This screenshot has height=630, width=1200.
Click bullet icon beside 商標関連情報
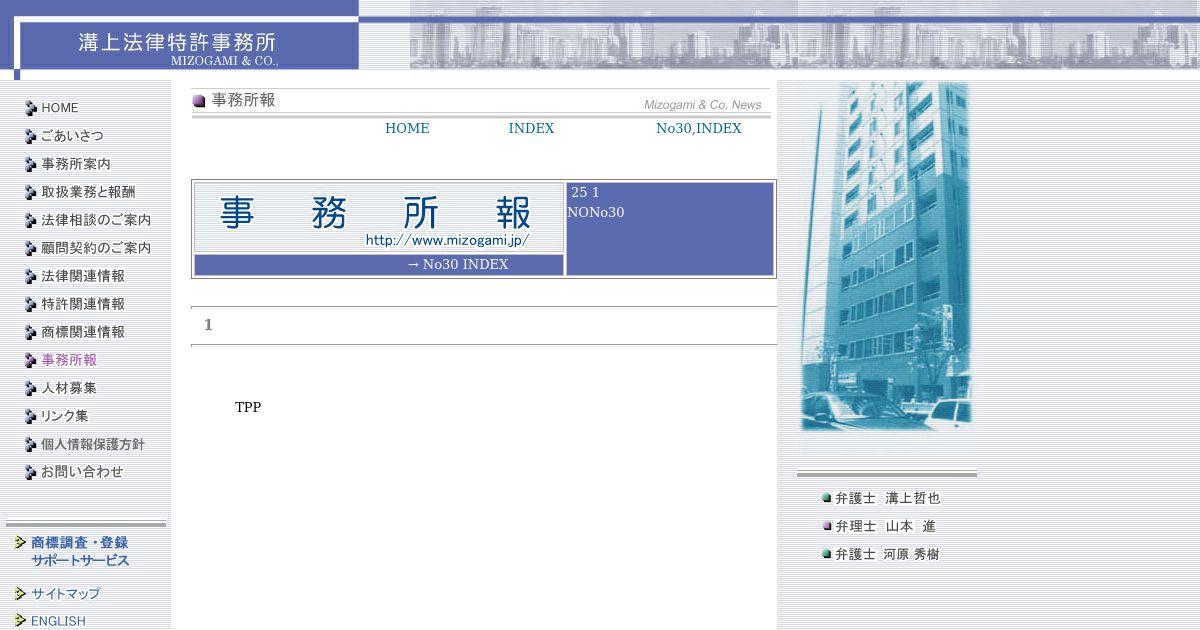click(31, 332)
